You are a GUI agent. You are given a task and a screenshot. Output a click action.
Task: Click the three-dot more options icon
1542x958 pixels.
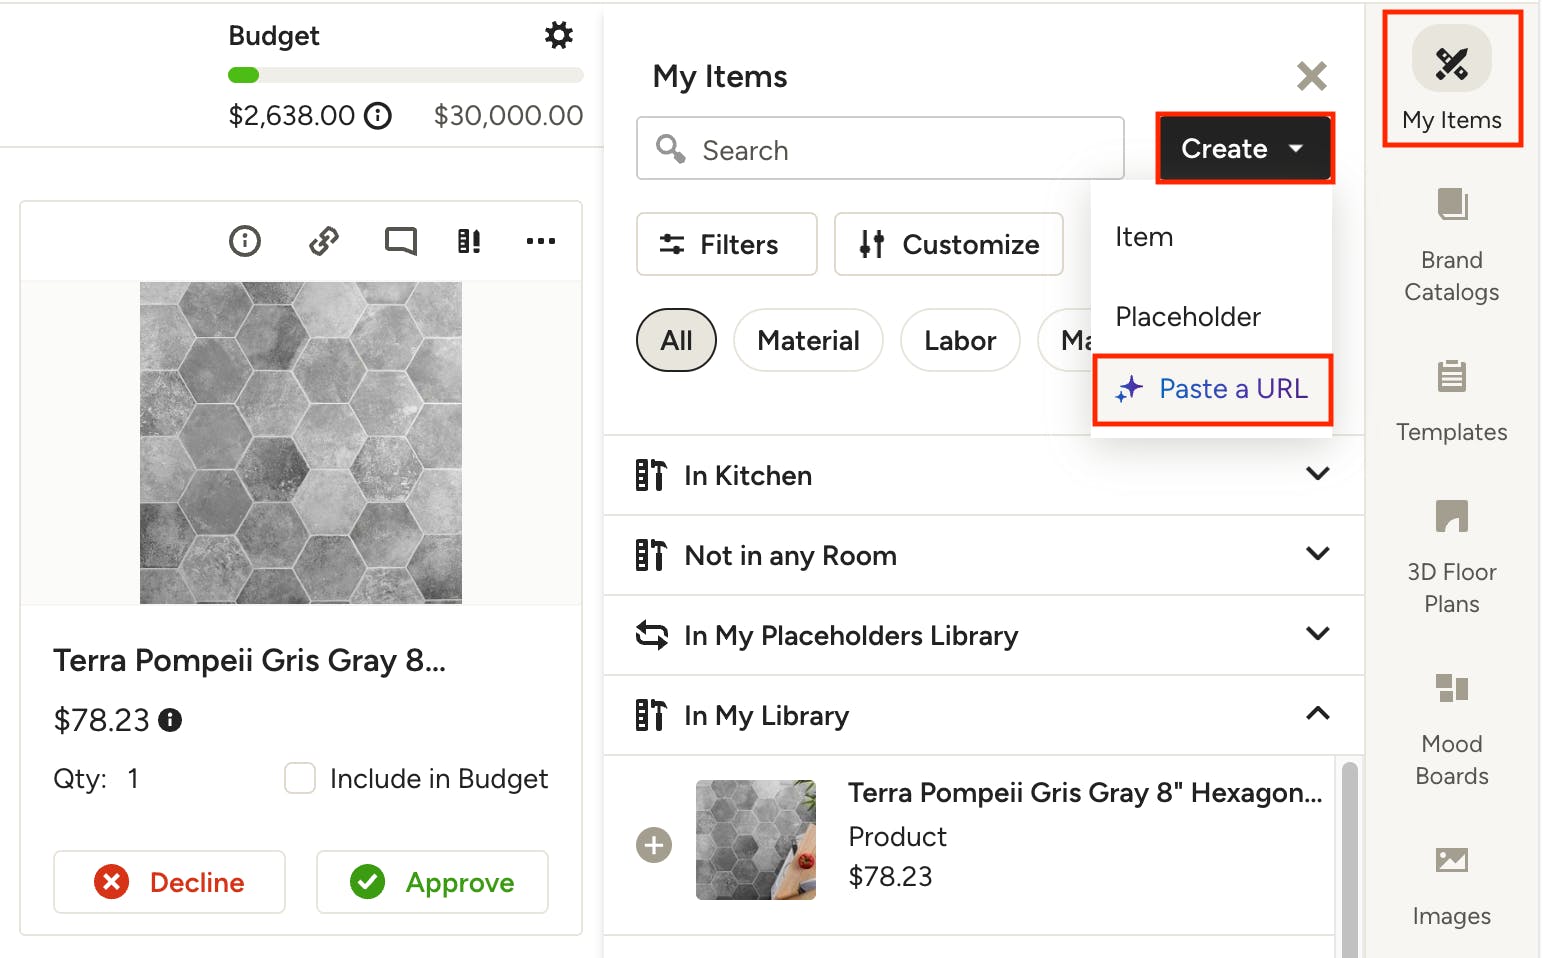[540, 241]
